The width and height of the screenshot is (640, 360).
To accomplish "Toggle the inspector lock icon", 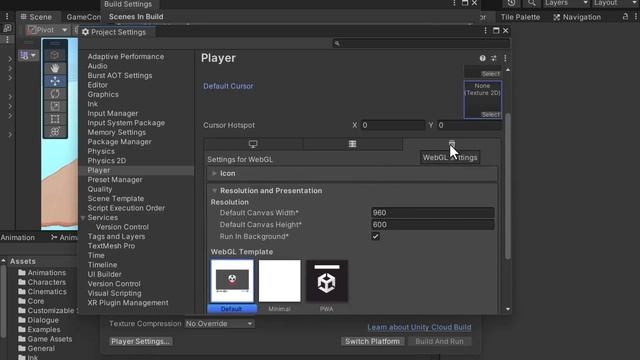I will (x=625, y=17).
